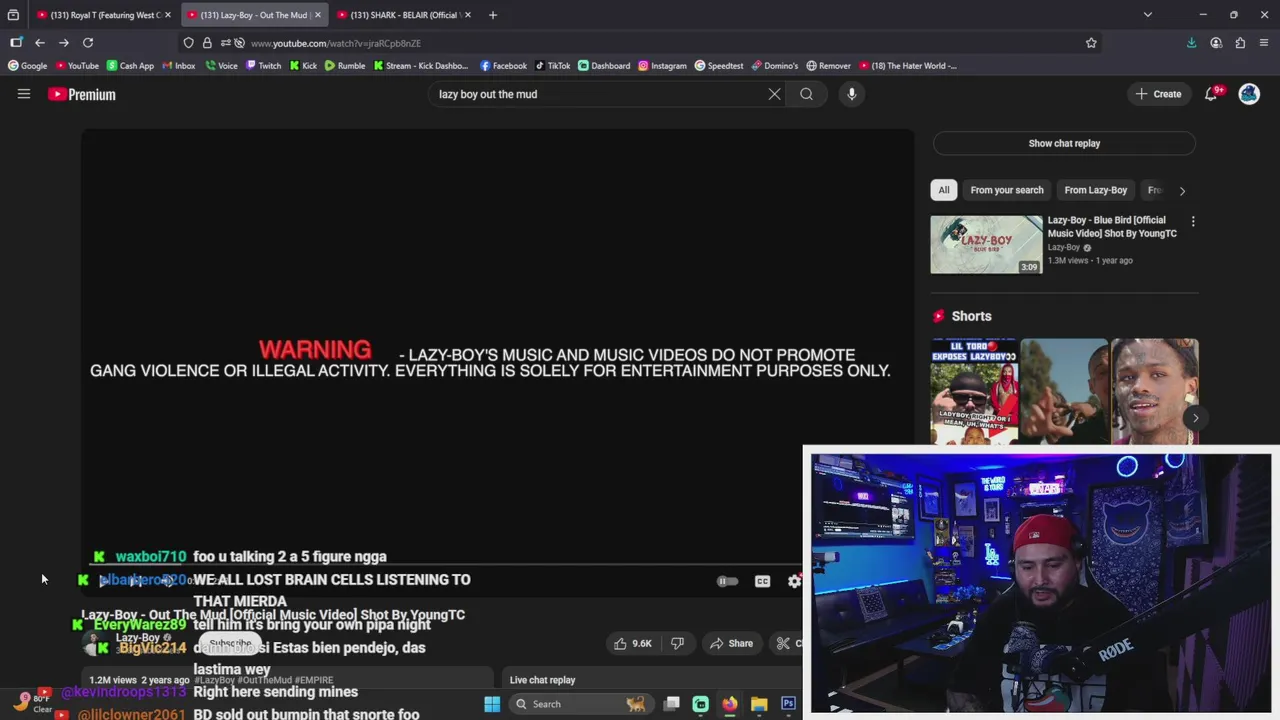The height and width of the screenshot is (720, 1280).
Task: Open Kick bookmark
Action: pyautogui.click(x=303, y=66)
